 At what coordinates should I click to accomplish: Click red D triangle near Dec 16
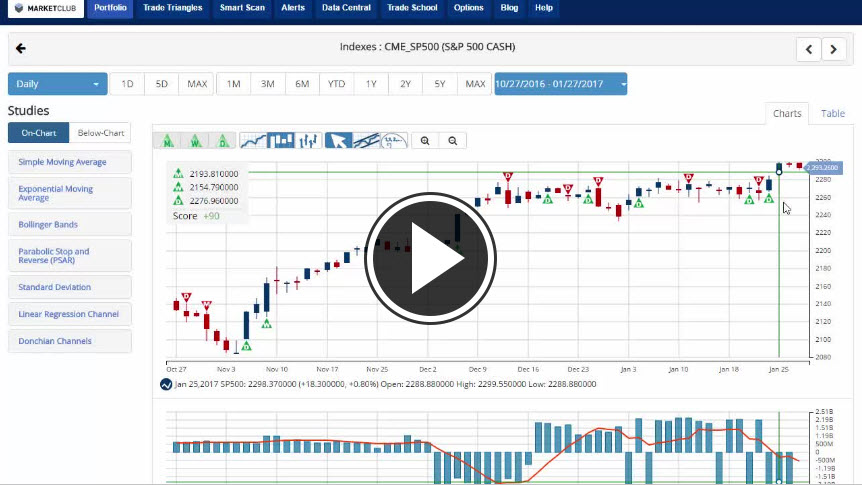508,177
